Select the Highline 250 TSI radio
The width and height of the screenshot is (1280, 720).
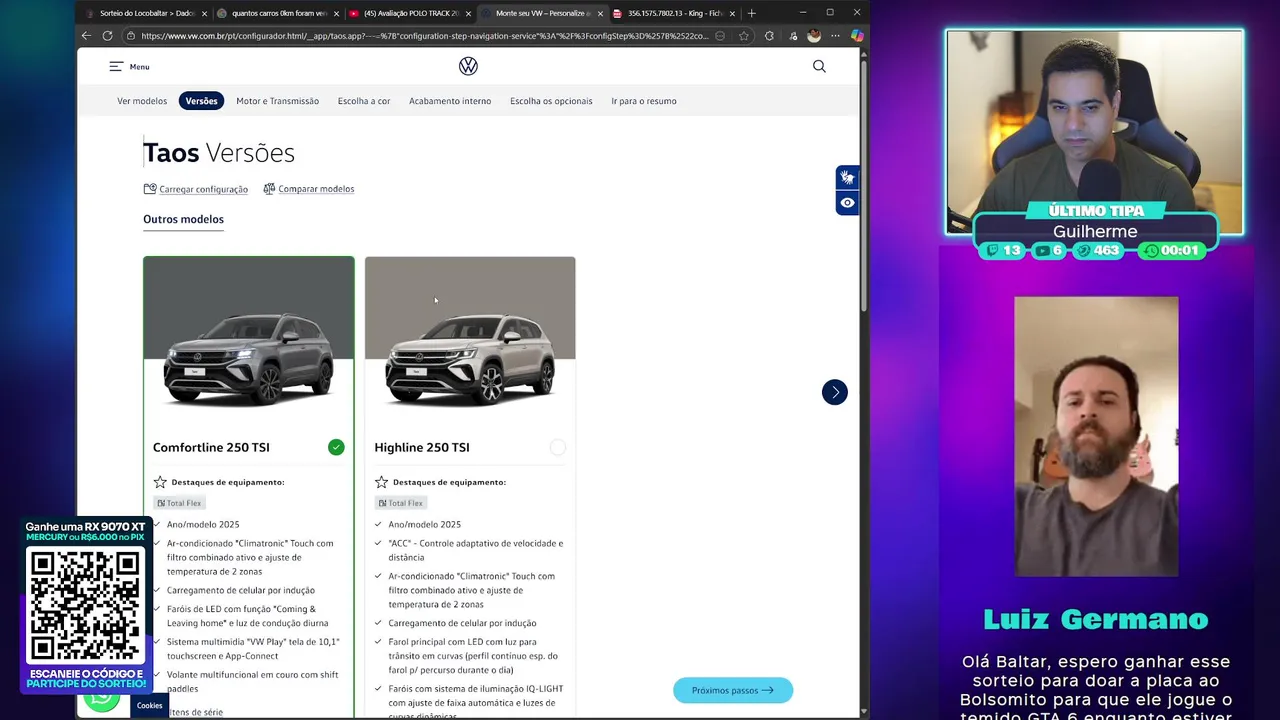click(x=557, y=447)
